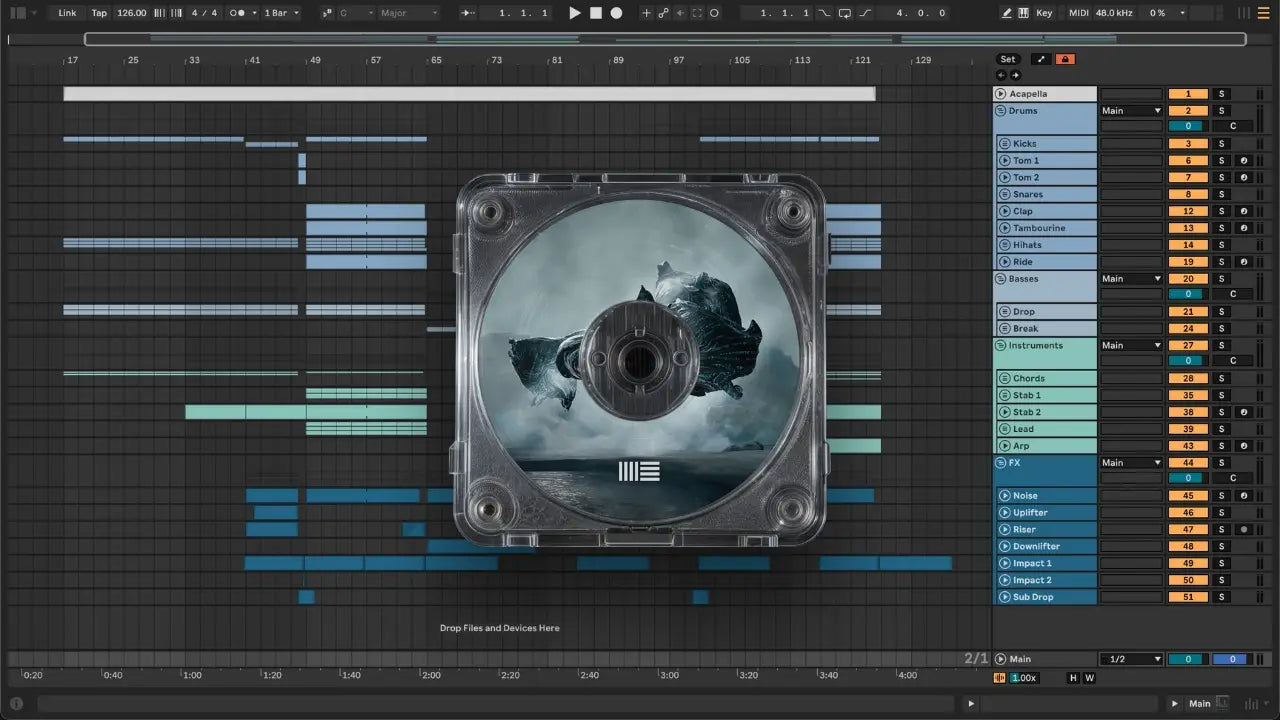Screen dimensions: 1280x720
Task: Arm the Arrangement Record button
Action: [616, 13]
